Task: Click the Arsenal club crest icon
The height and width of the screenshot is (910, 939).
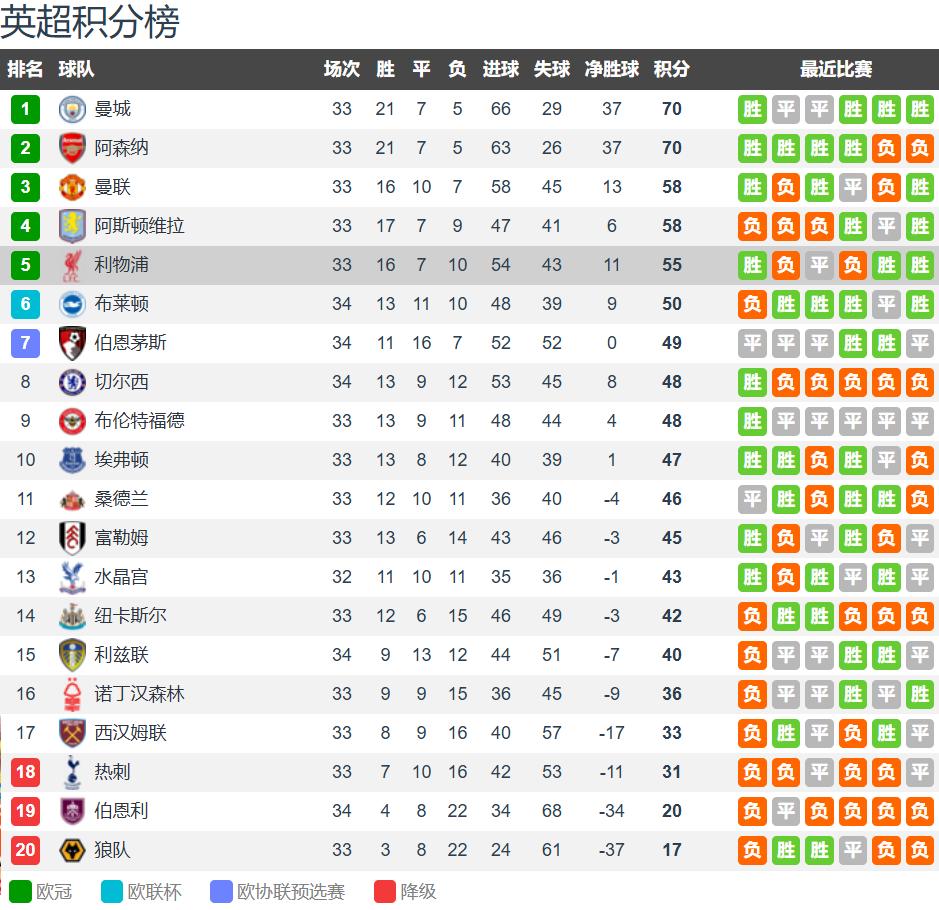Action: (x=72, y=148)
